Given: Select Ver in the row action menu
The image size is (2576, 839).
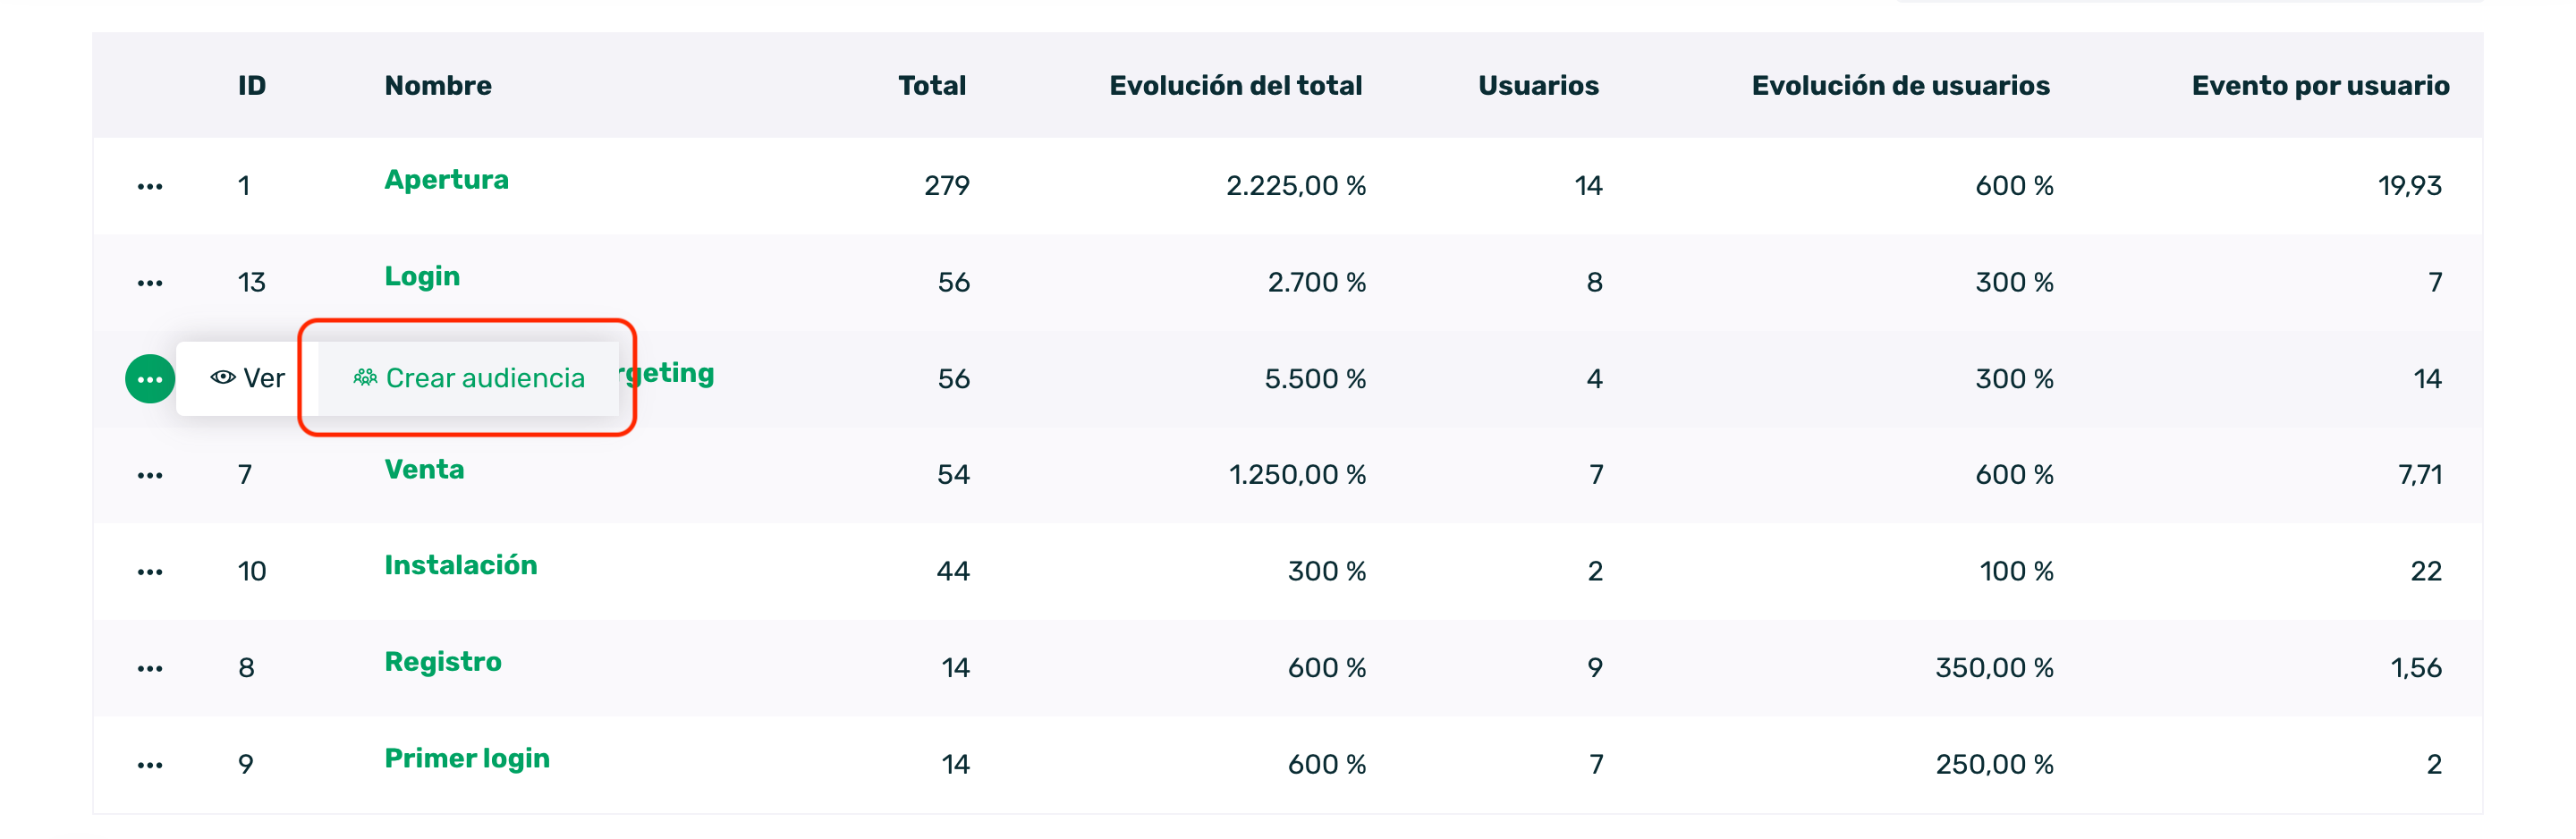Looking at the screenshot, I should point(248,378).
